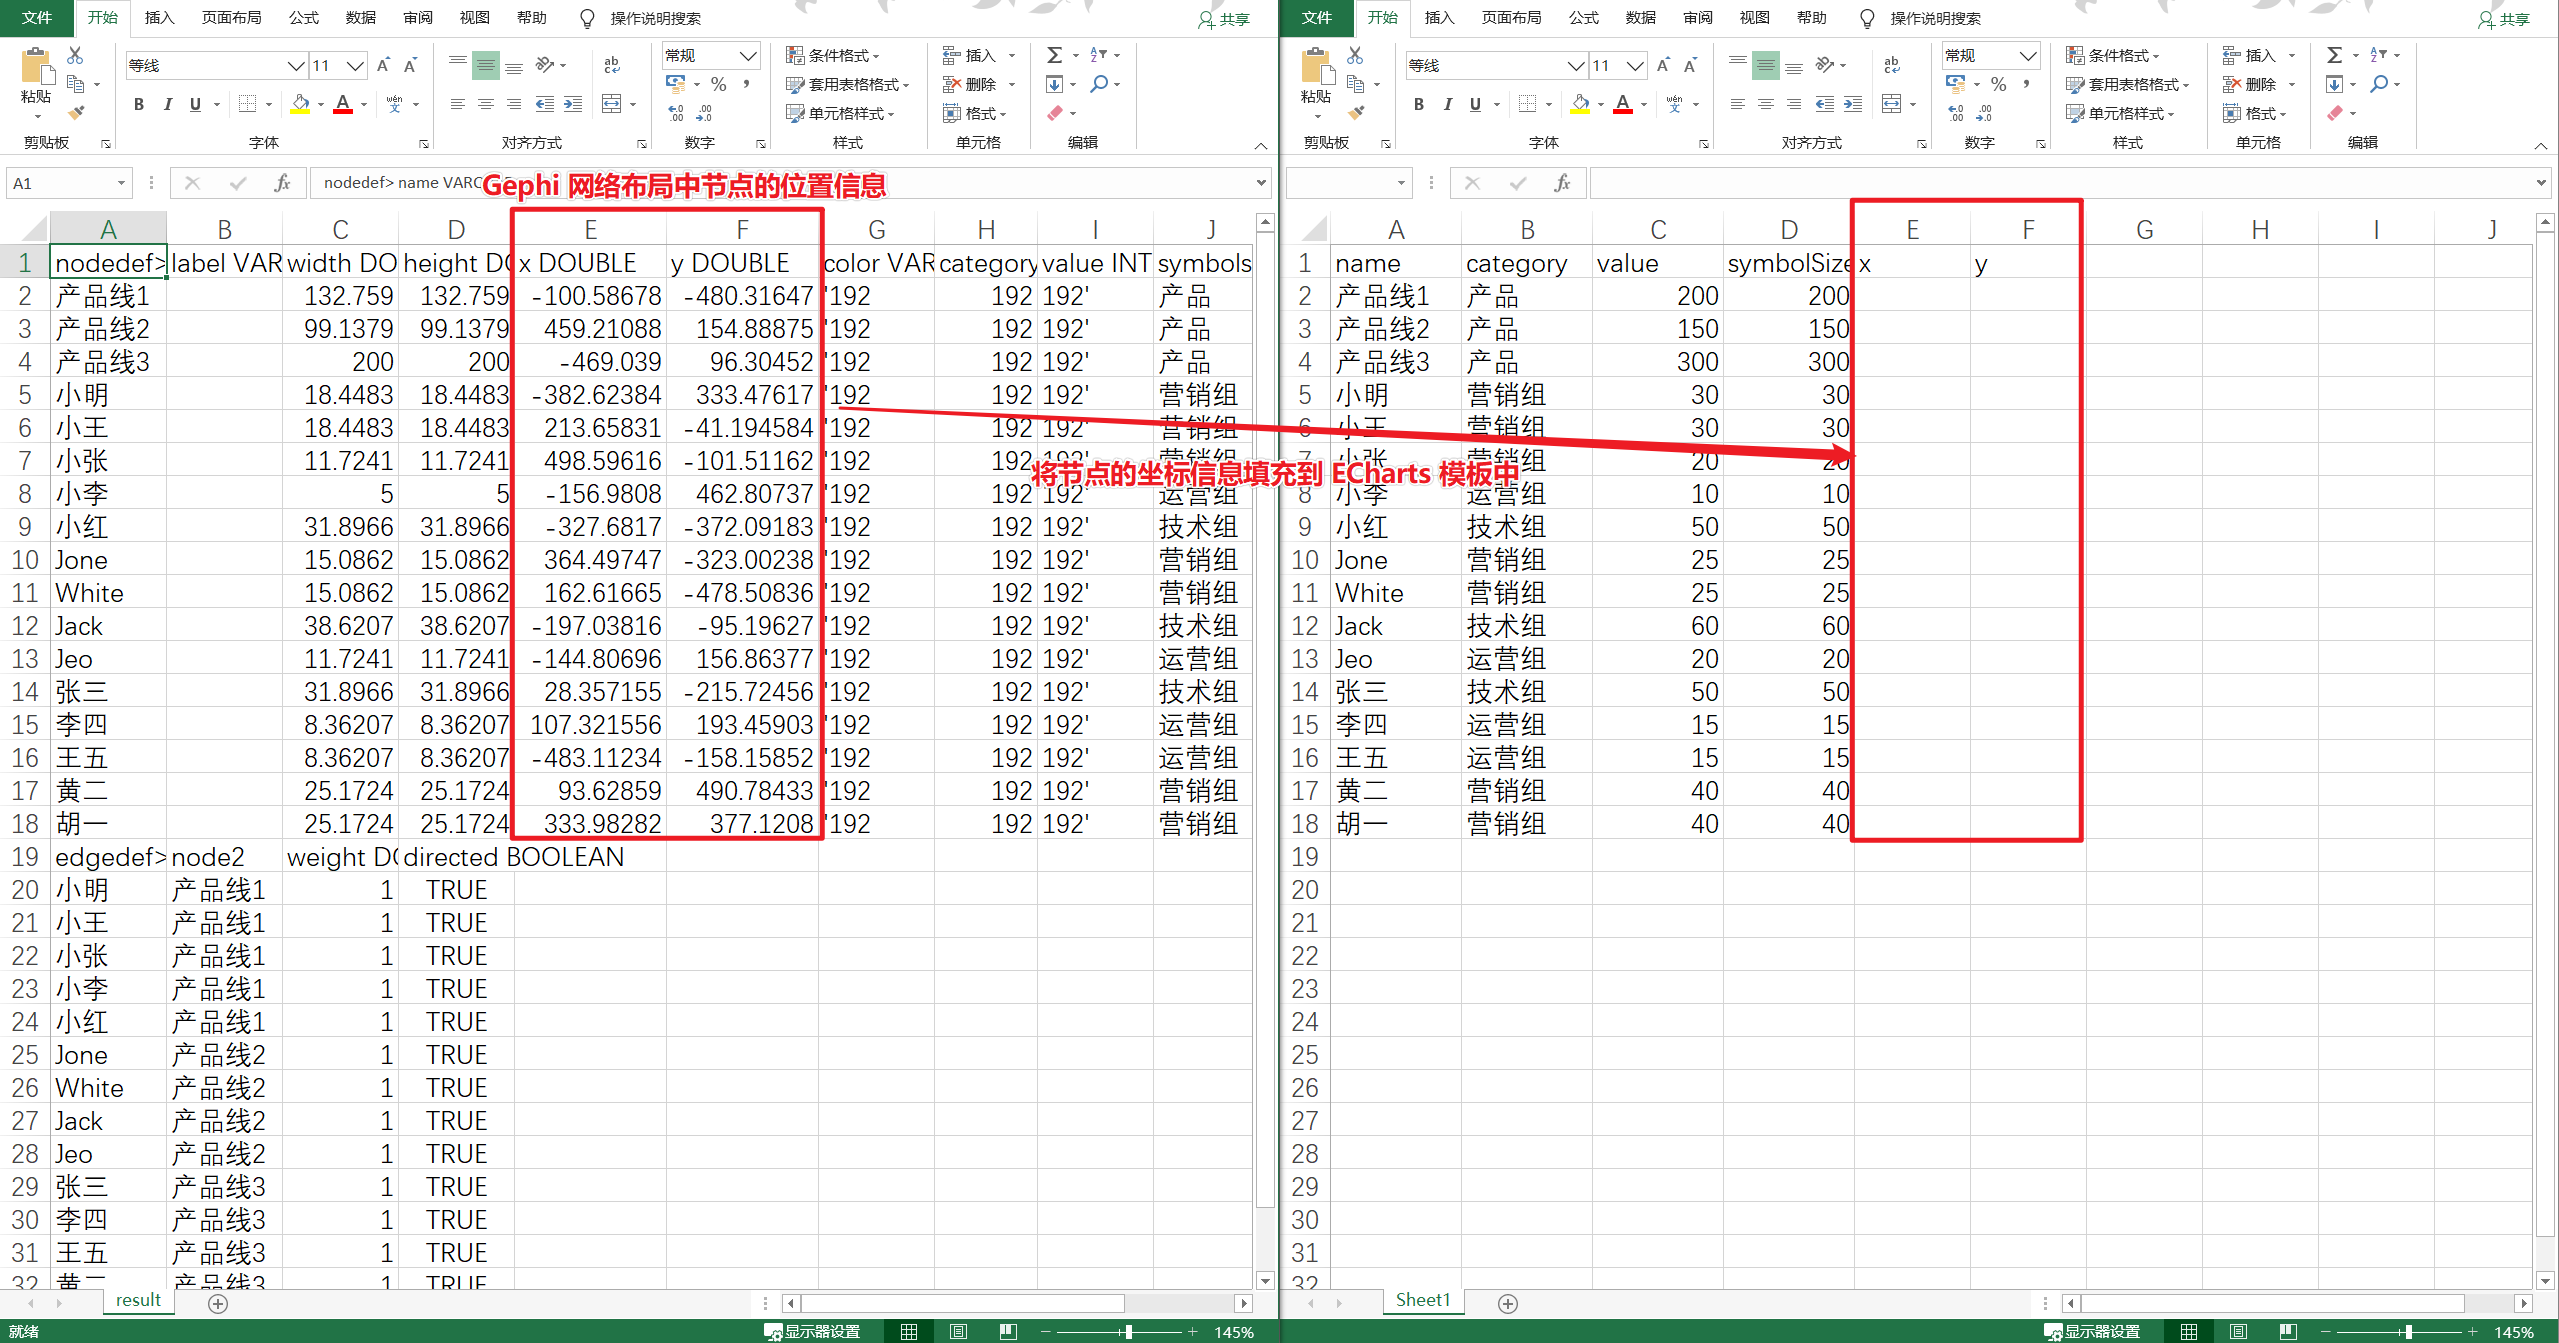Click orientation icon in left window
The width and height of the screenshot is (2559, 1343).
click(x=545, y=65)
